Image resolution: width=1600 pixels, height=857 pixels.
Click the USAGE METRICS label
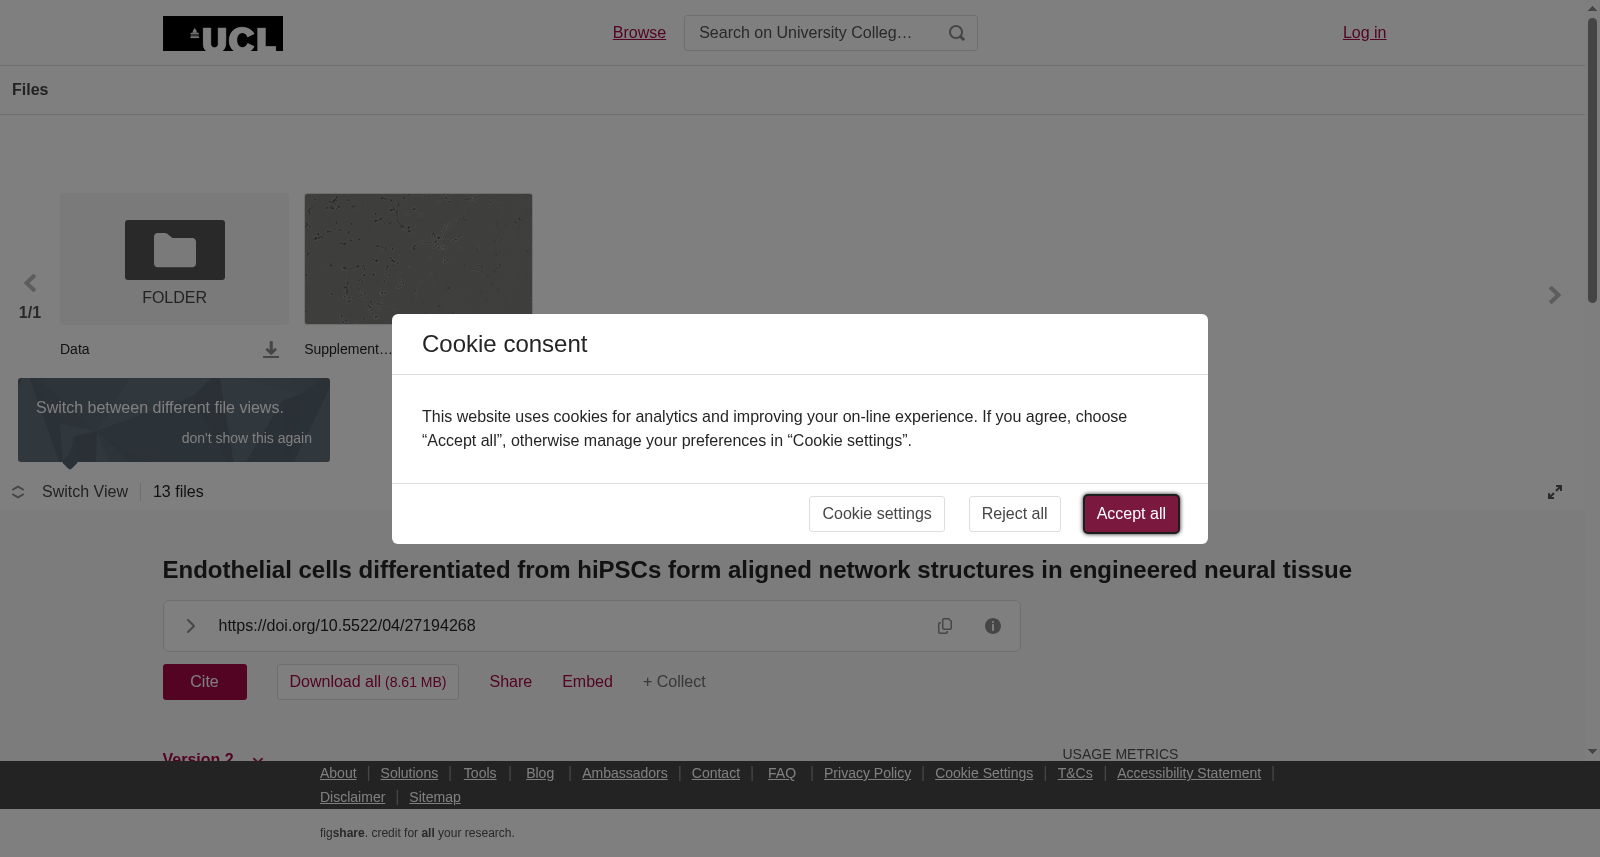[x=1120, y=754]
